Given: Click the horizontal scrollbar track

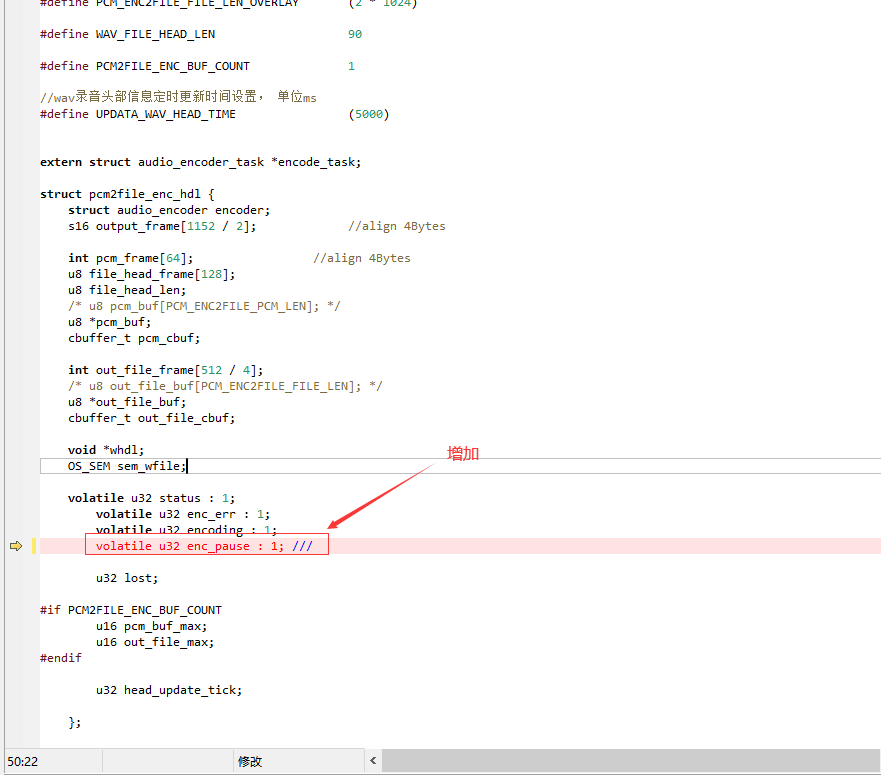Looking at the screenshot, I should pos(630,761).
